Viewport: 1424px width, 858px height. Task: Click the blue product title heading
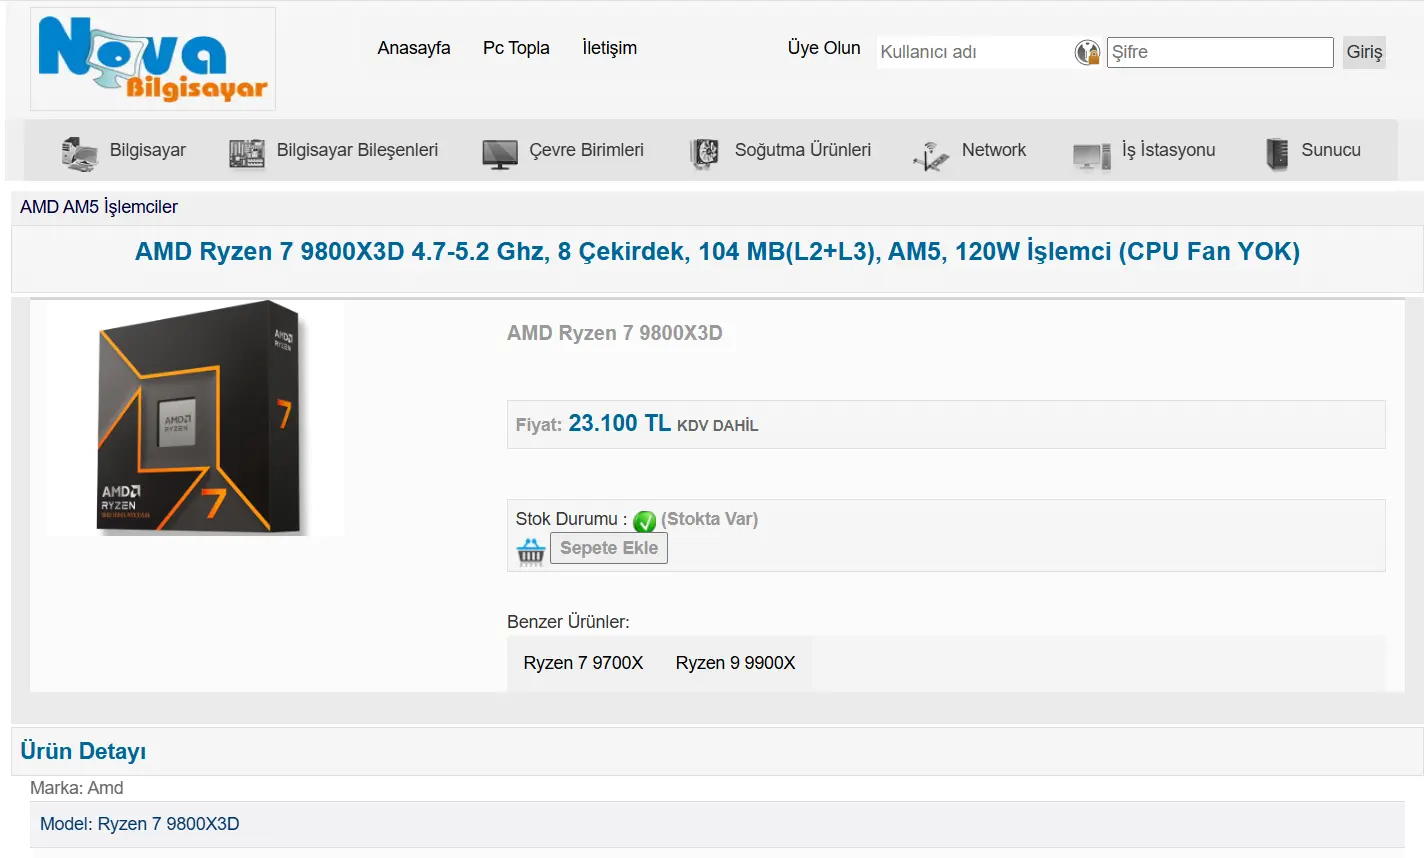[718, 252]
